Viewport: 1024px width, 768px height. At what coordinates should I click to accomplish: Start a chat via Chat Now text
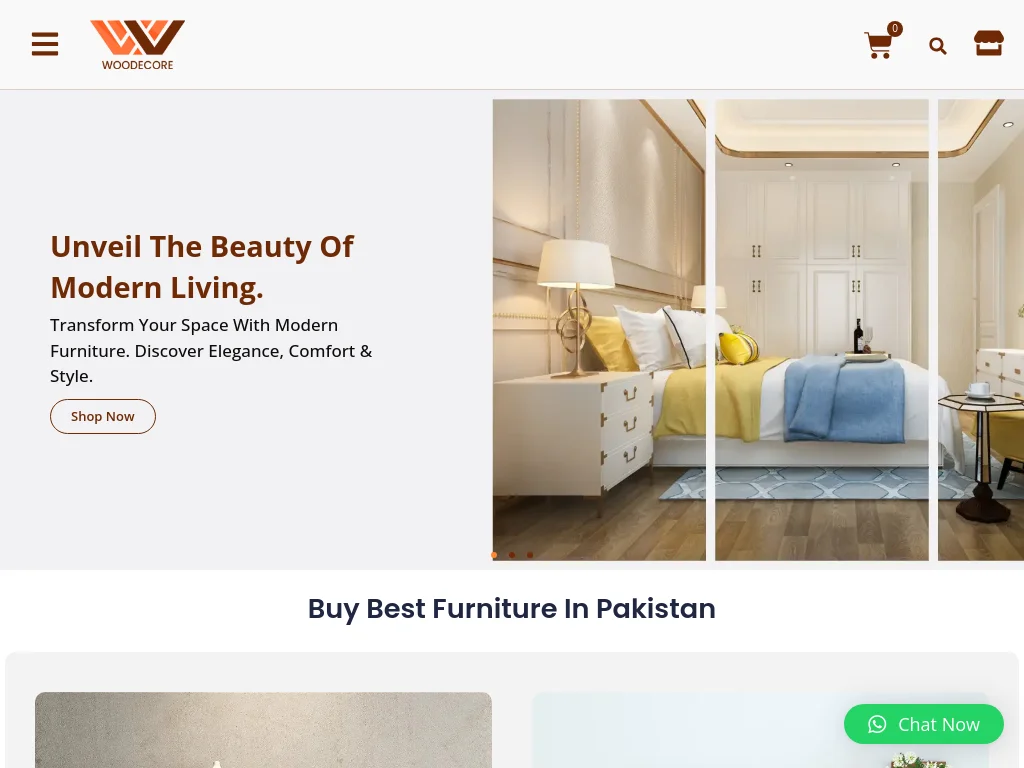(x=938, y=724)
